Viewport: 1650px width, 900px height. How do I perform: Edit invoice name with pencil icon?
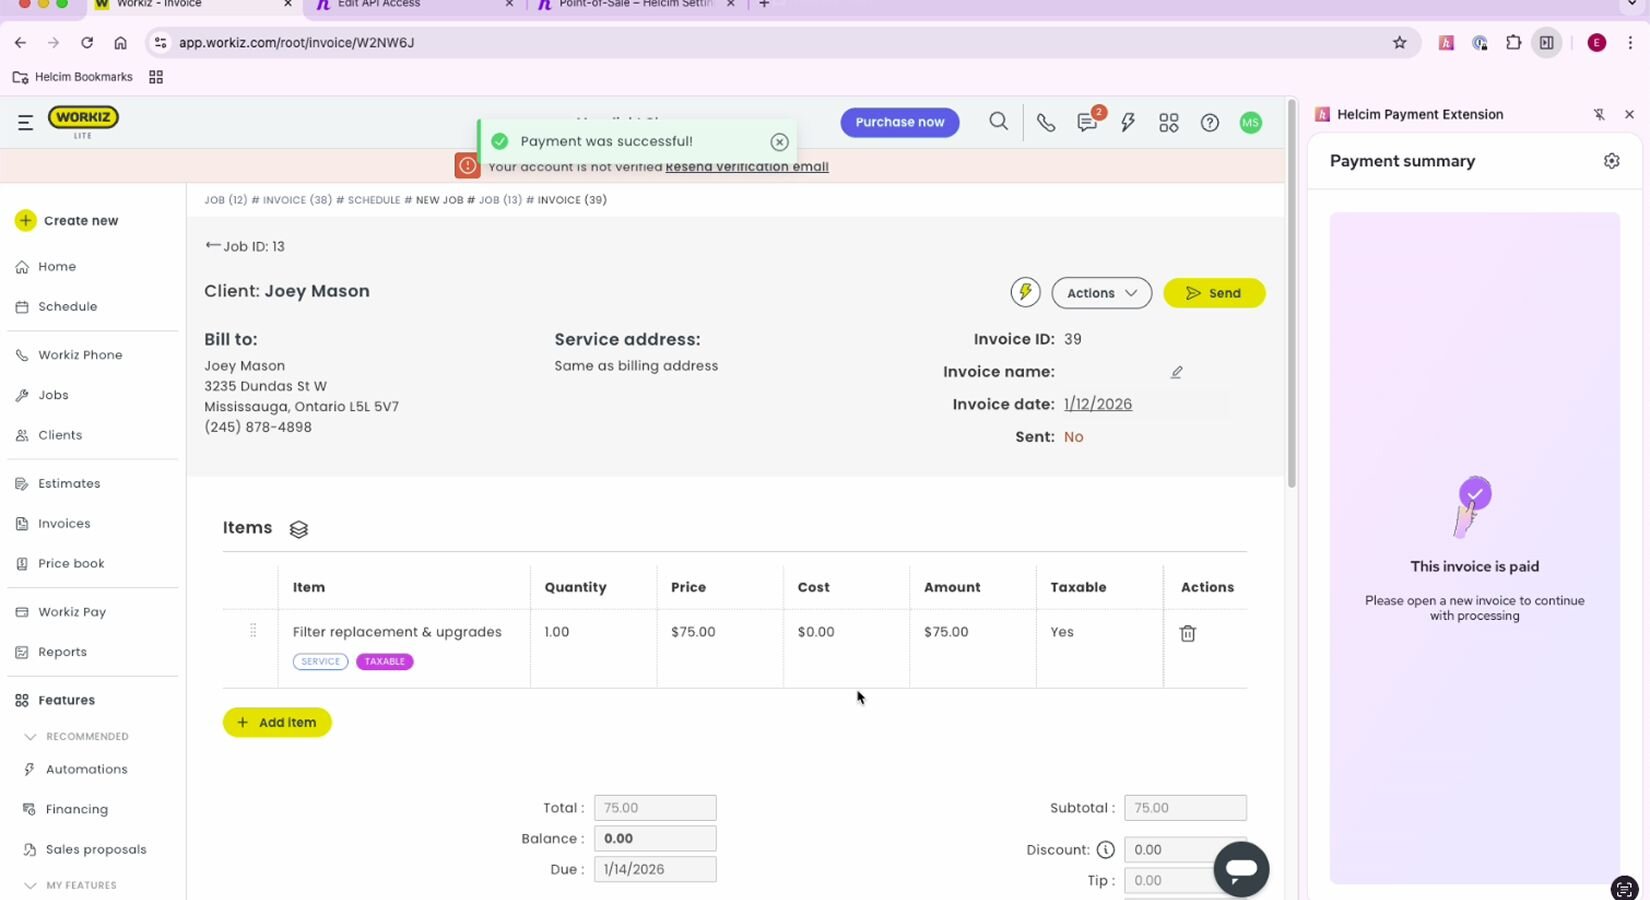click(1176, 372)
